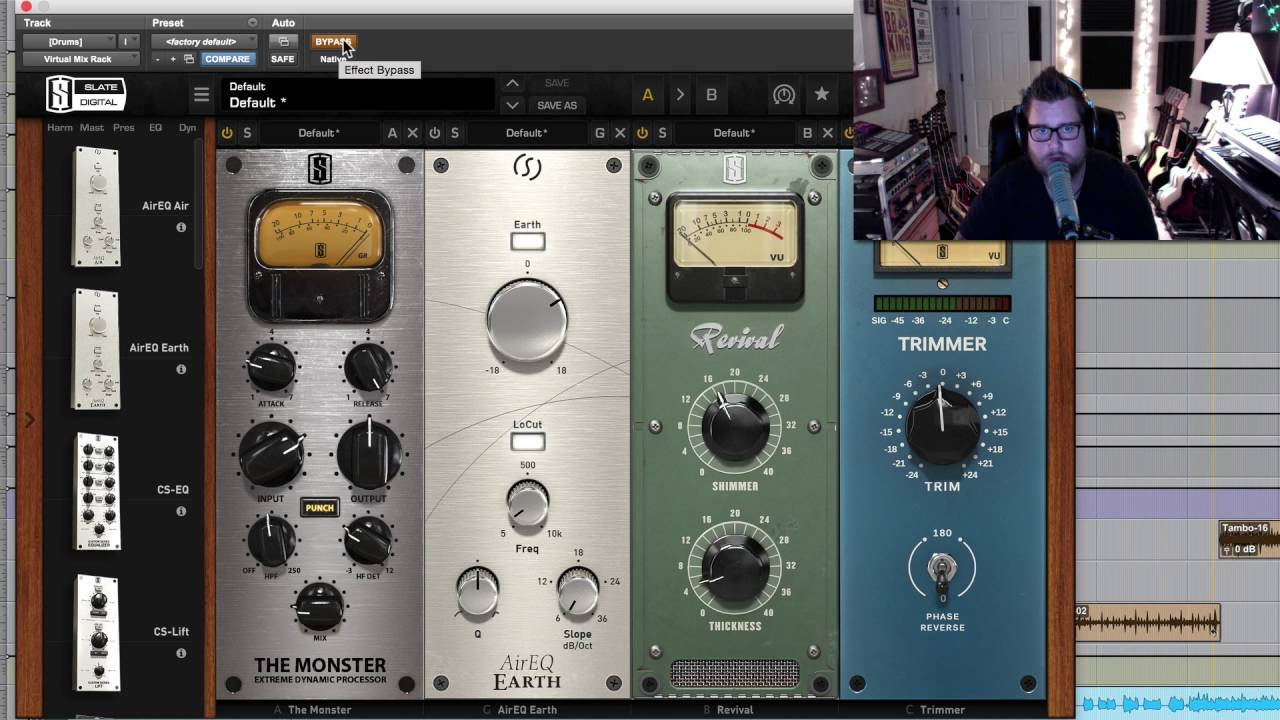Open the power/standby circular icon
This screenshot has width=1280, height=720.
click(x=784, y=95)
